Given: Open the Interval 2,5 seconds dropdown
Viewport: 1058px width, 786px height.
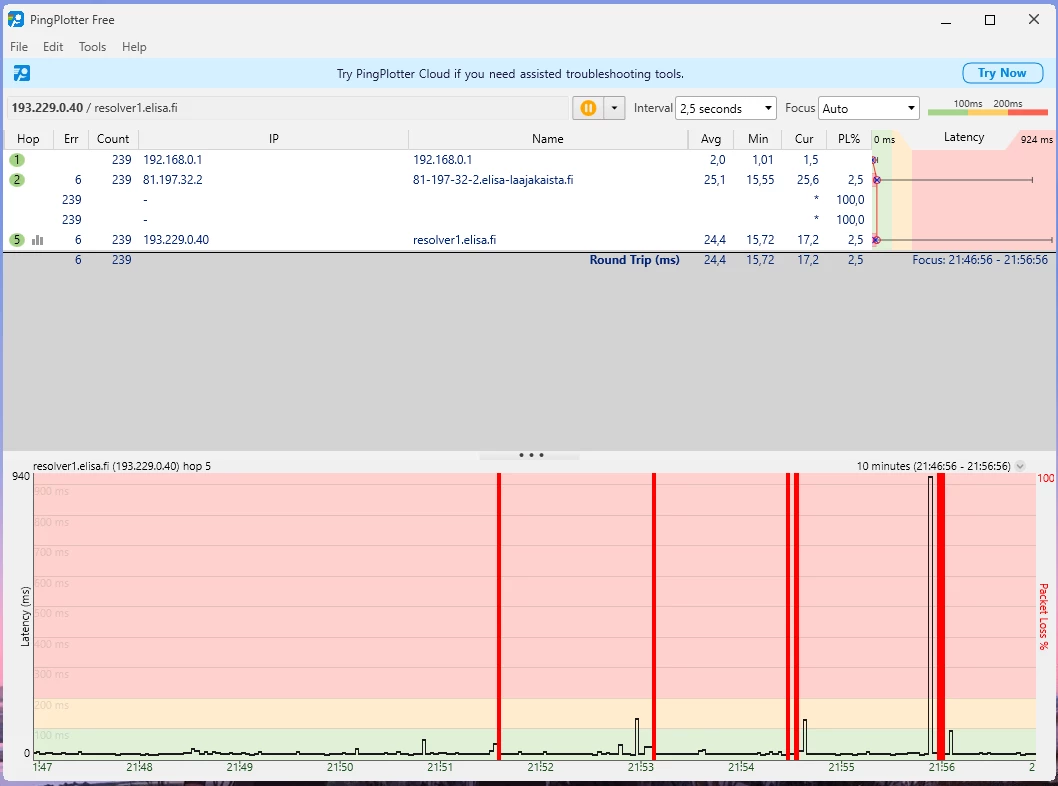Looking at the screenshot, I should point(726,108).
